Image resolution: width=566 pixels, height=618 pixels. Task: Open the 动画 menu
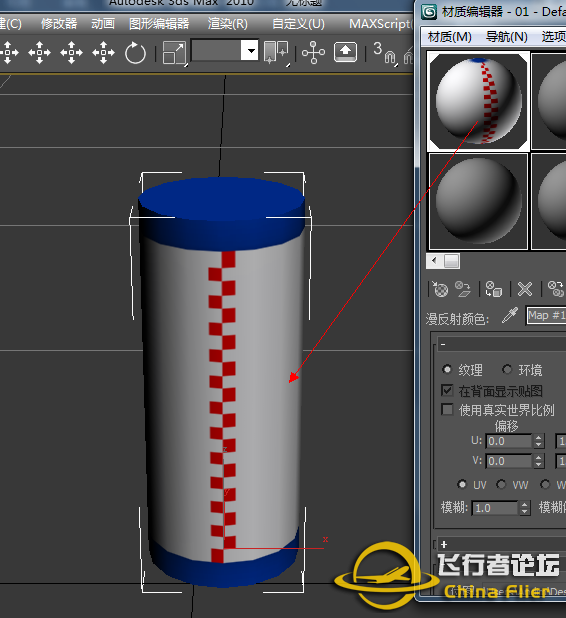pyautogui.click(x=103, y=24)
